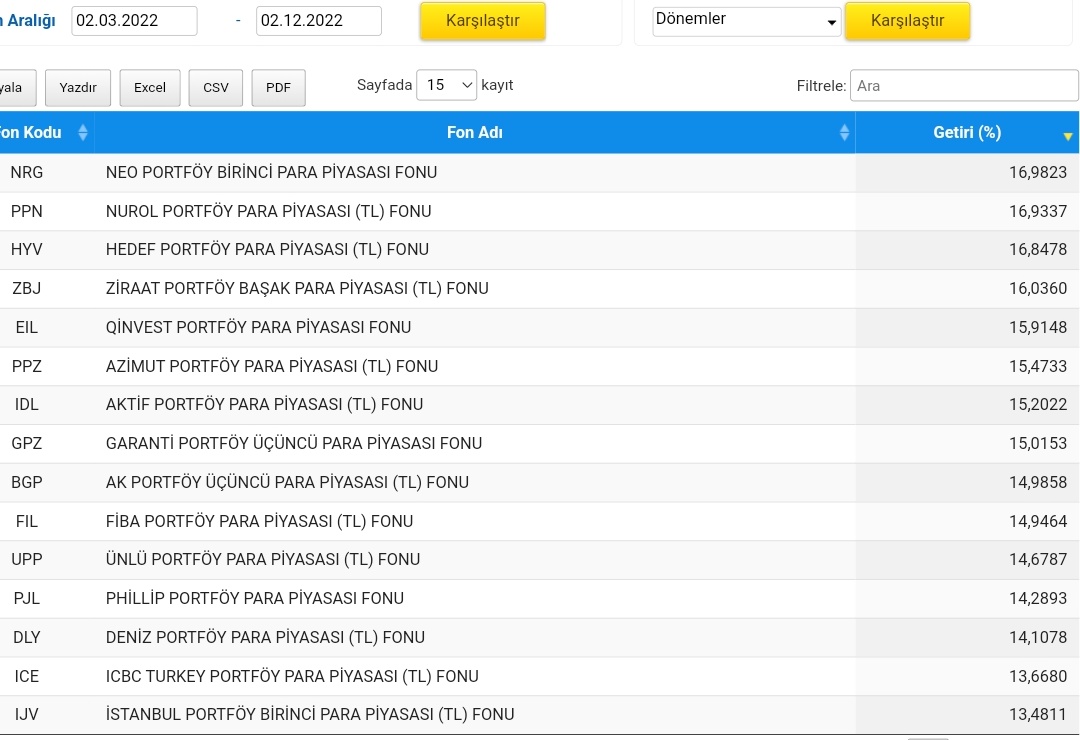Click fund code EIL
Image resolution: width=1080 pixels, height=740 pixels.
pos(27,327)
